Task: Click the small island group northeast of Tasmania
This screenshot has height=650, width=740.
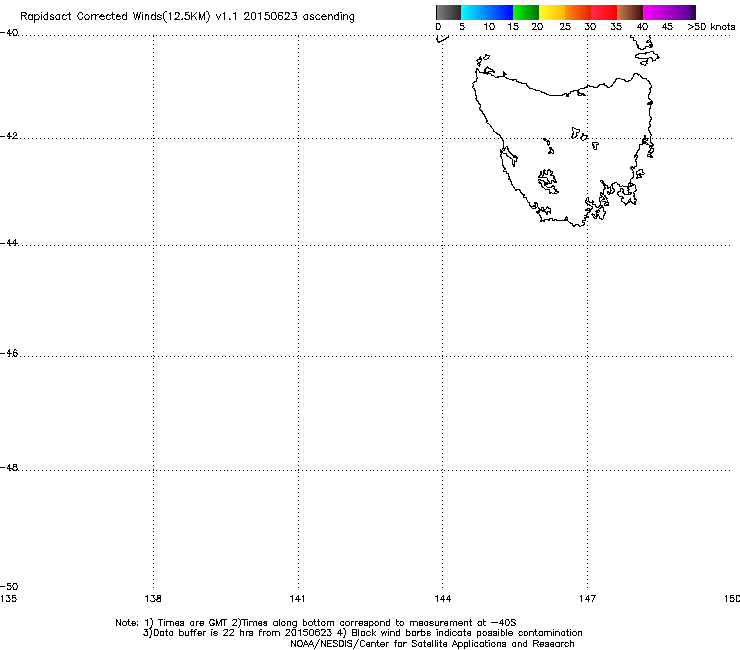Action: tap(646, 51)
